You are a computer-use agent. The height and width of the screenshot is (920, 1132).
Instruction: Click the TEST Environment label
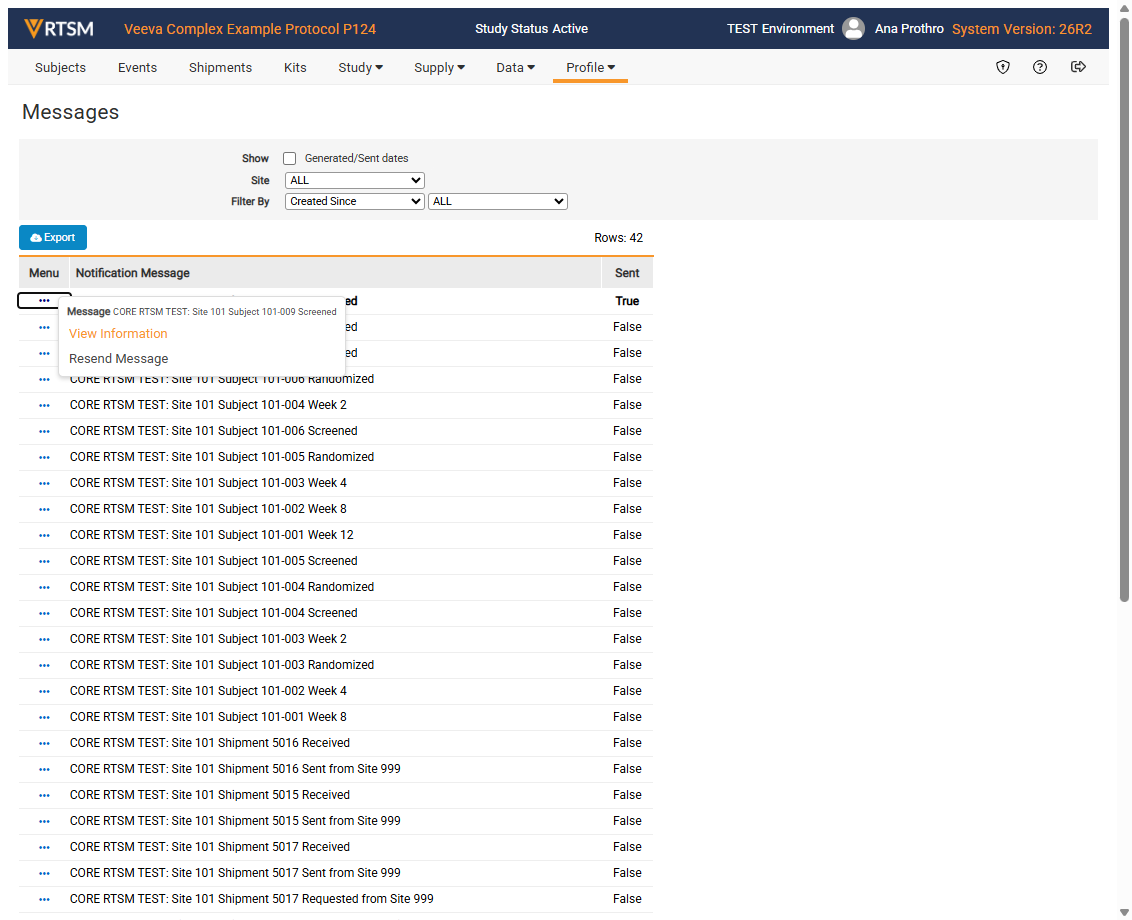click(x=780, y=29)
